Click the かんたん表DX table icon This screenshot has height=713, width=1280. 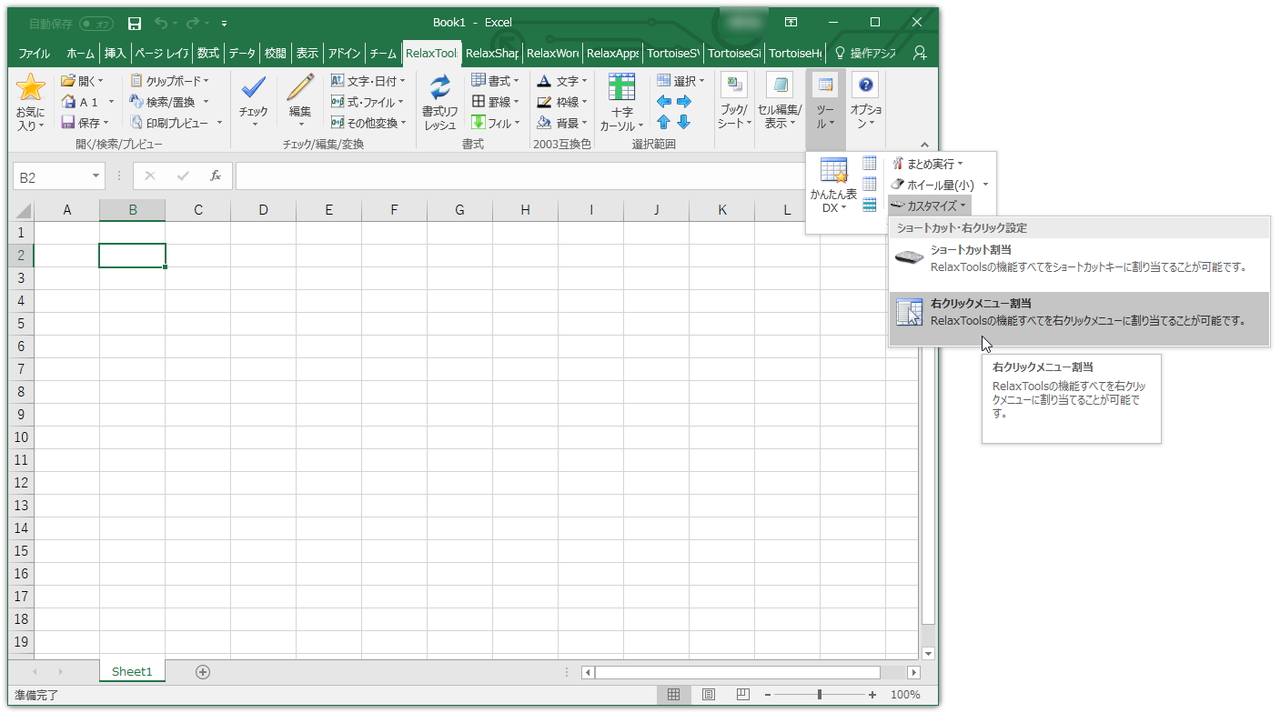834,171
